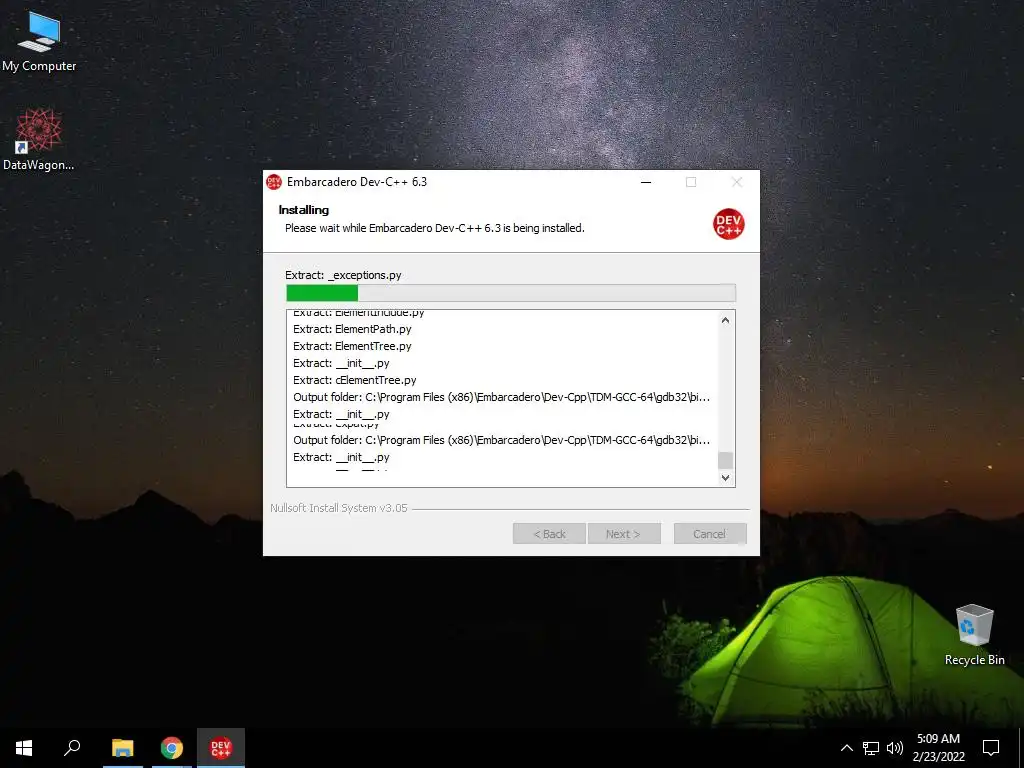Click the 'Nullsoft Install System v3.05' text
1024x768 pixels.
338,508
